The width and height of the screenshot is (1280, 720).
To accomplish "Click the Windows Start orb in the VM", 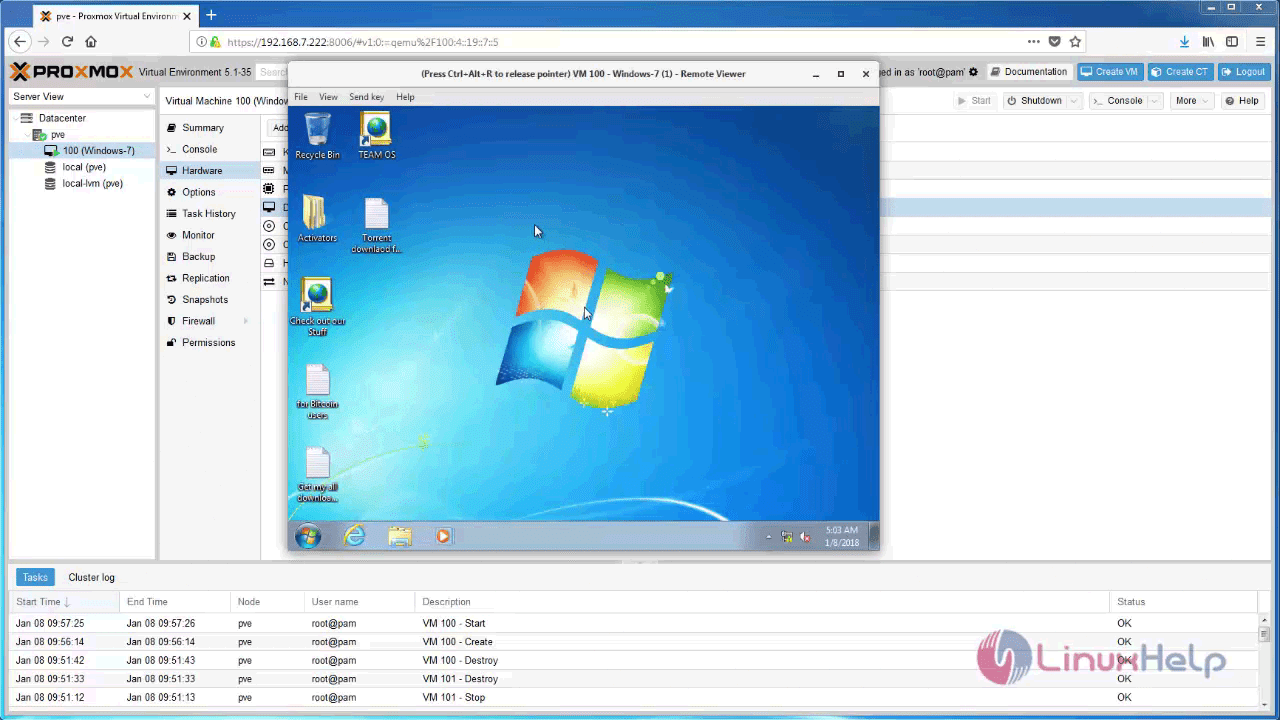I will [308, 536].
